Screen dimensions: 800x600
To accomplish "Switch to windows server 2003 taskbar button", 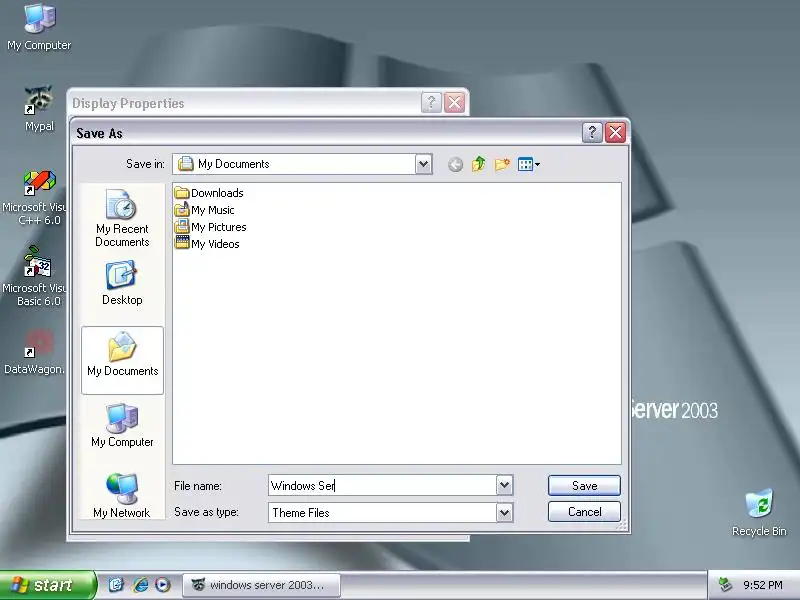I will 261,585.
